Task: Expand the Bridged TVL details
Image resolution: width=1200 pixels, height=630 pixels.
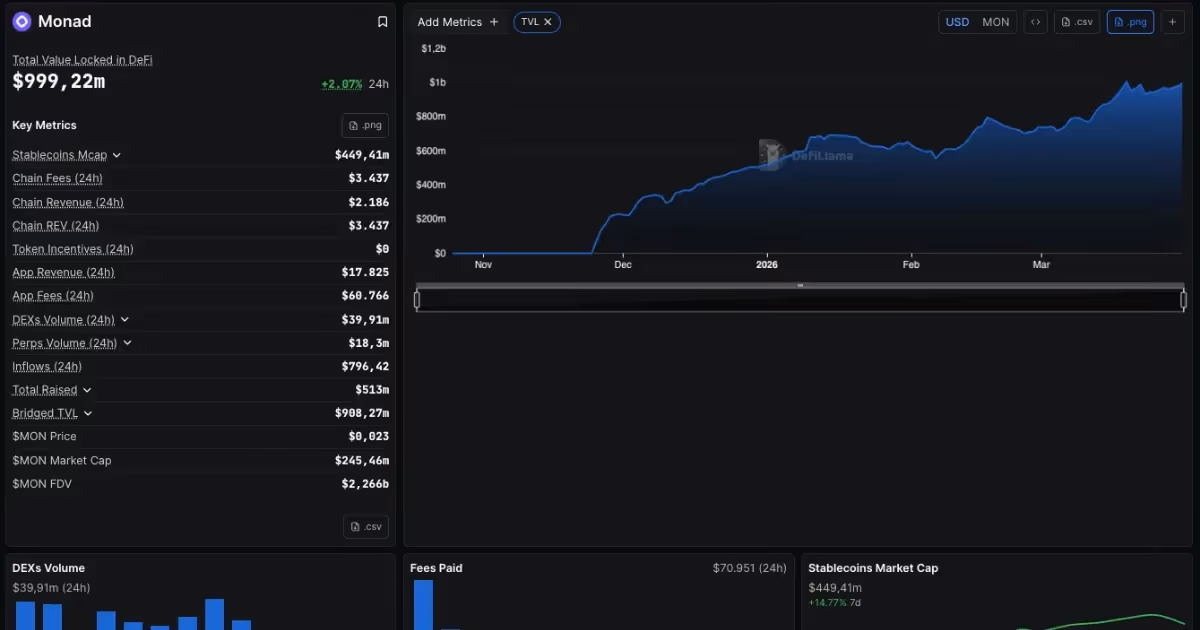Action: click(x=90, y=413)
